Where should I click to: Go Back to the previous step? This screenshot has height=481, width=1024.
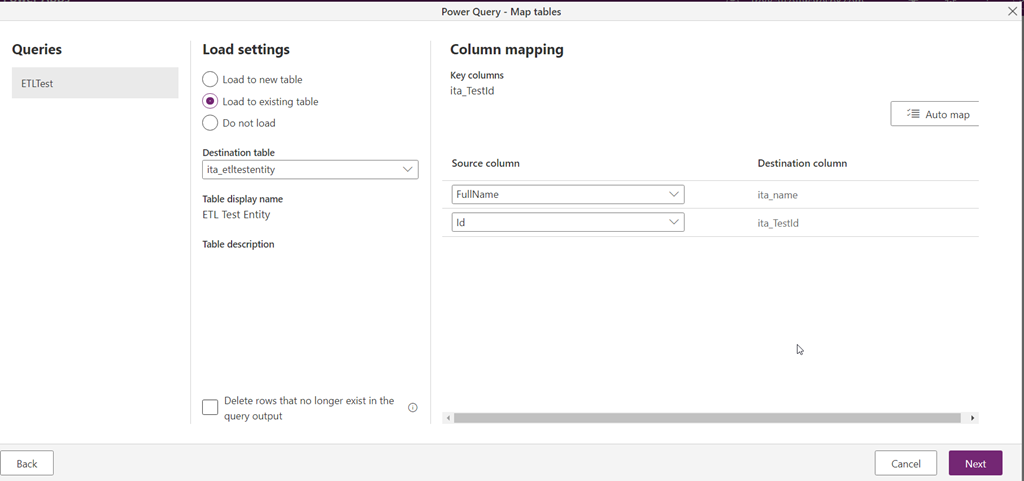click(x=27, y=463)
